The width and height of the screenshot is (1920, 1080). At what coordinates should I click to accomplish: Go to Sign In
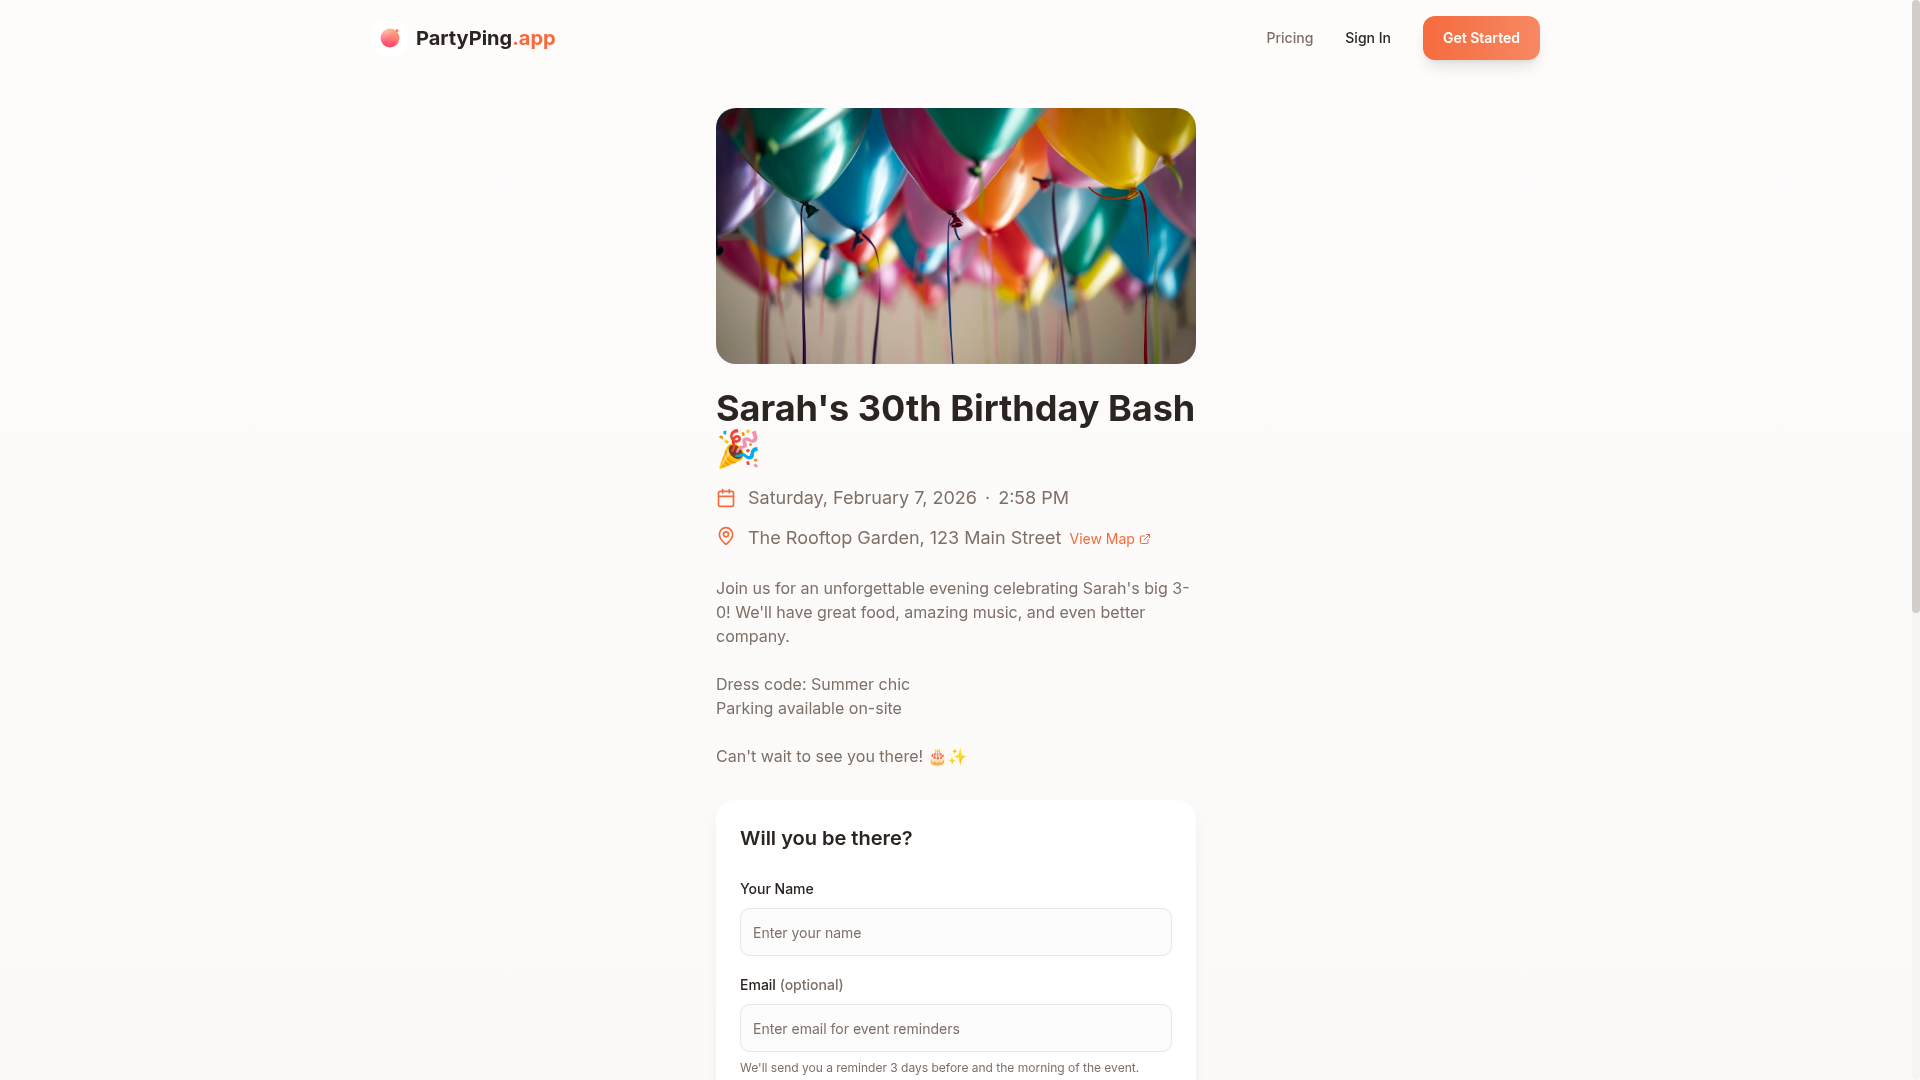[x=1367, y=38]
